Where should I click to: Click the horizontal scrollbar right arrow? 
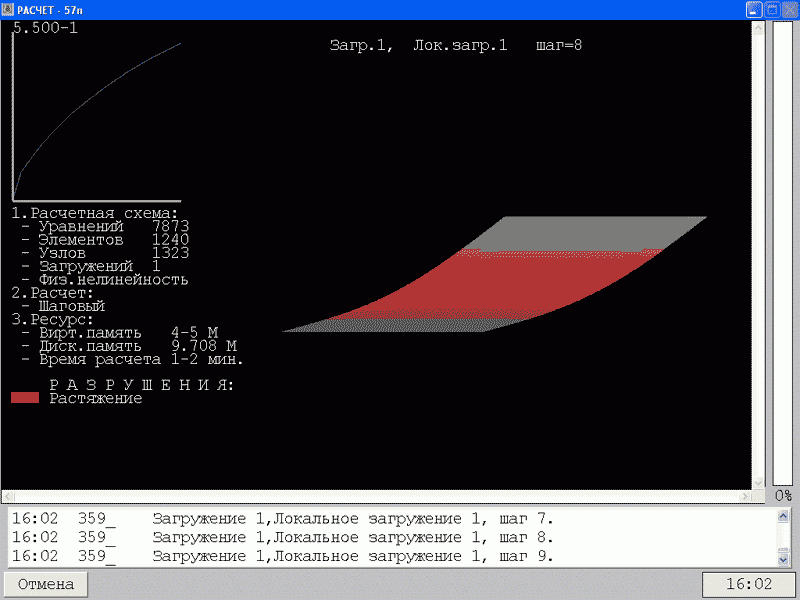[743, 497]
